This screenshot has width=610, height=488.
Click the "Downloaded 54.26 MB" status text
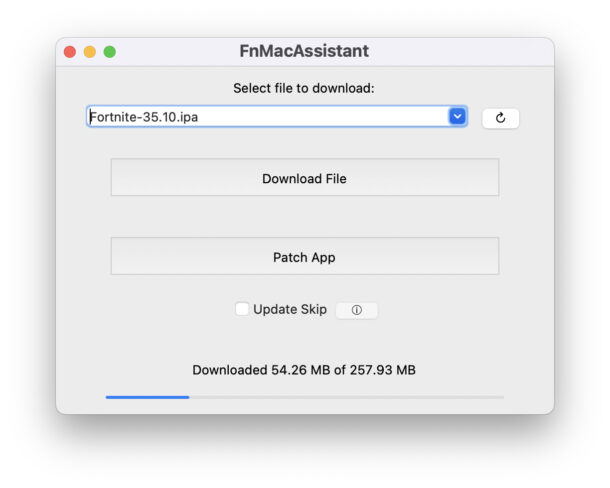(254, 370)
